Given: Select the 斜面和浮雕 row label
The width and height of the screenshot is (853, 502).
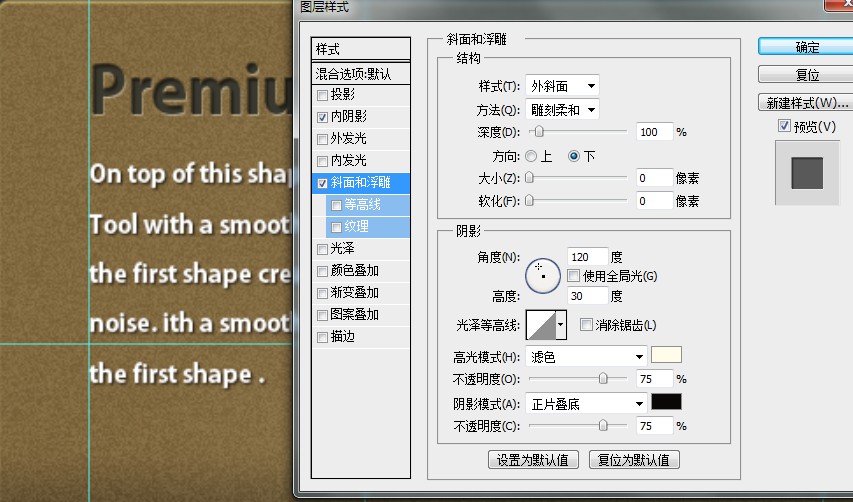Looking at the screenshot, I should (x=361, y=182).
